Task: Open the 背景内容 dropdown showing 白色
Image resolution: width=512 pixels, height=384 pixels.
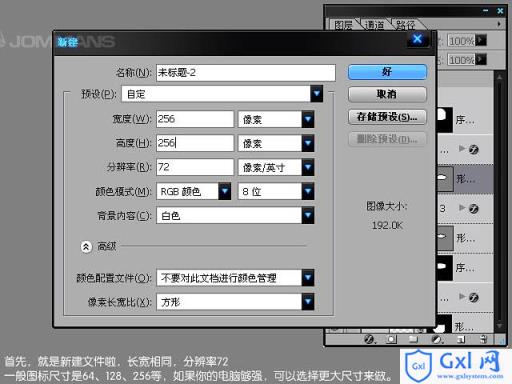Action: tap(235, 215)
